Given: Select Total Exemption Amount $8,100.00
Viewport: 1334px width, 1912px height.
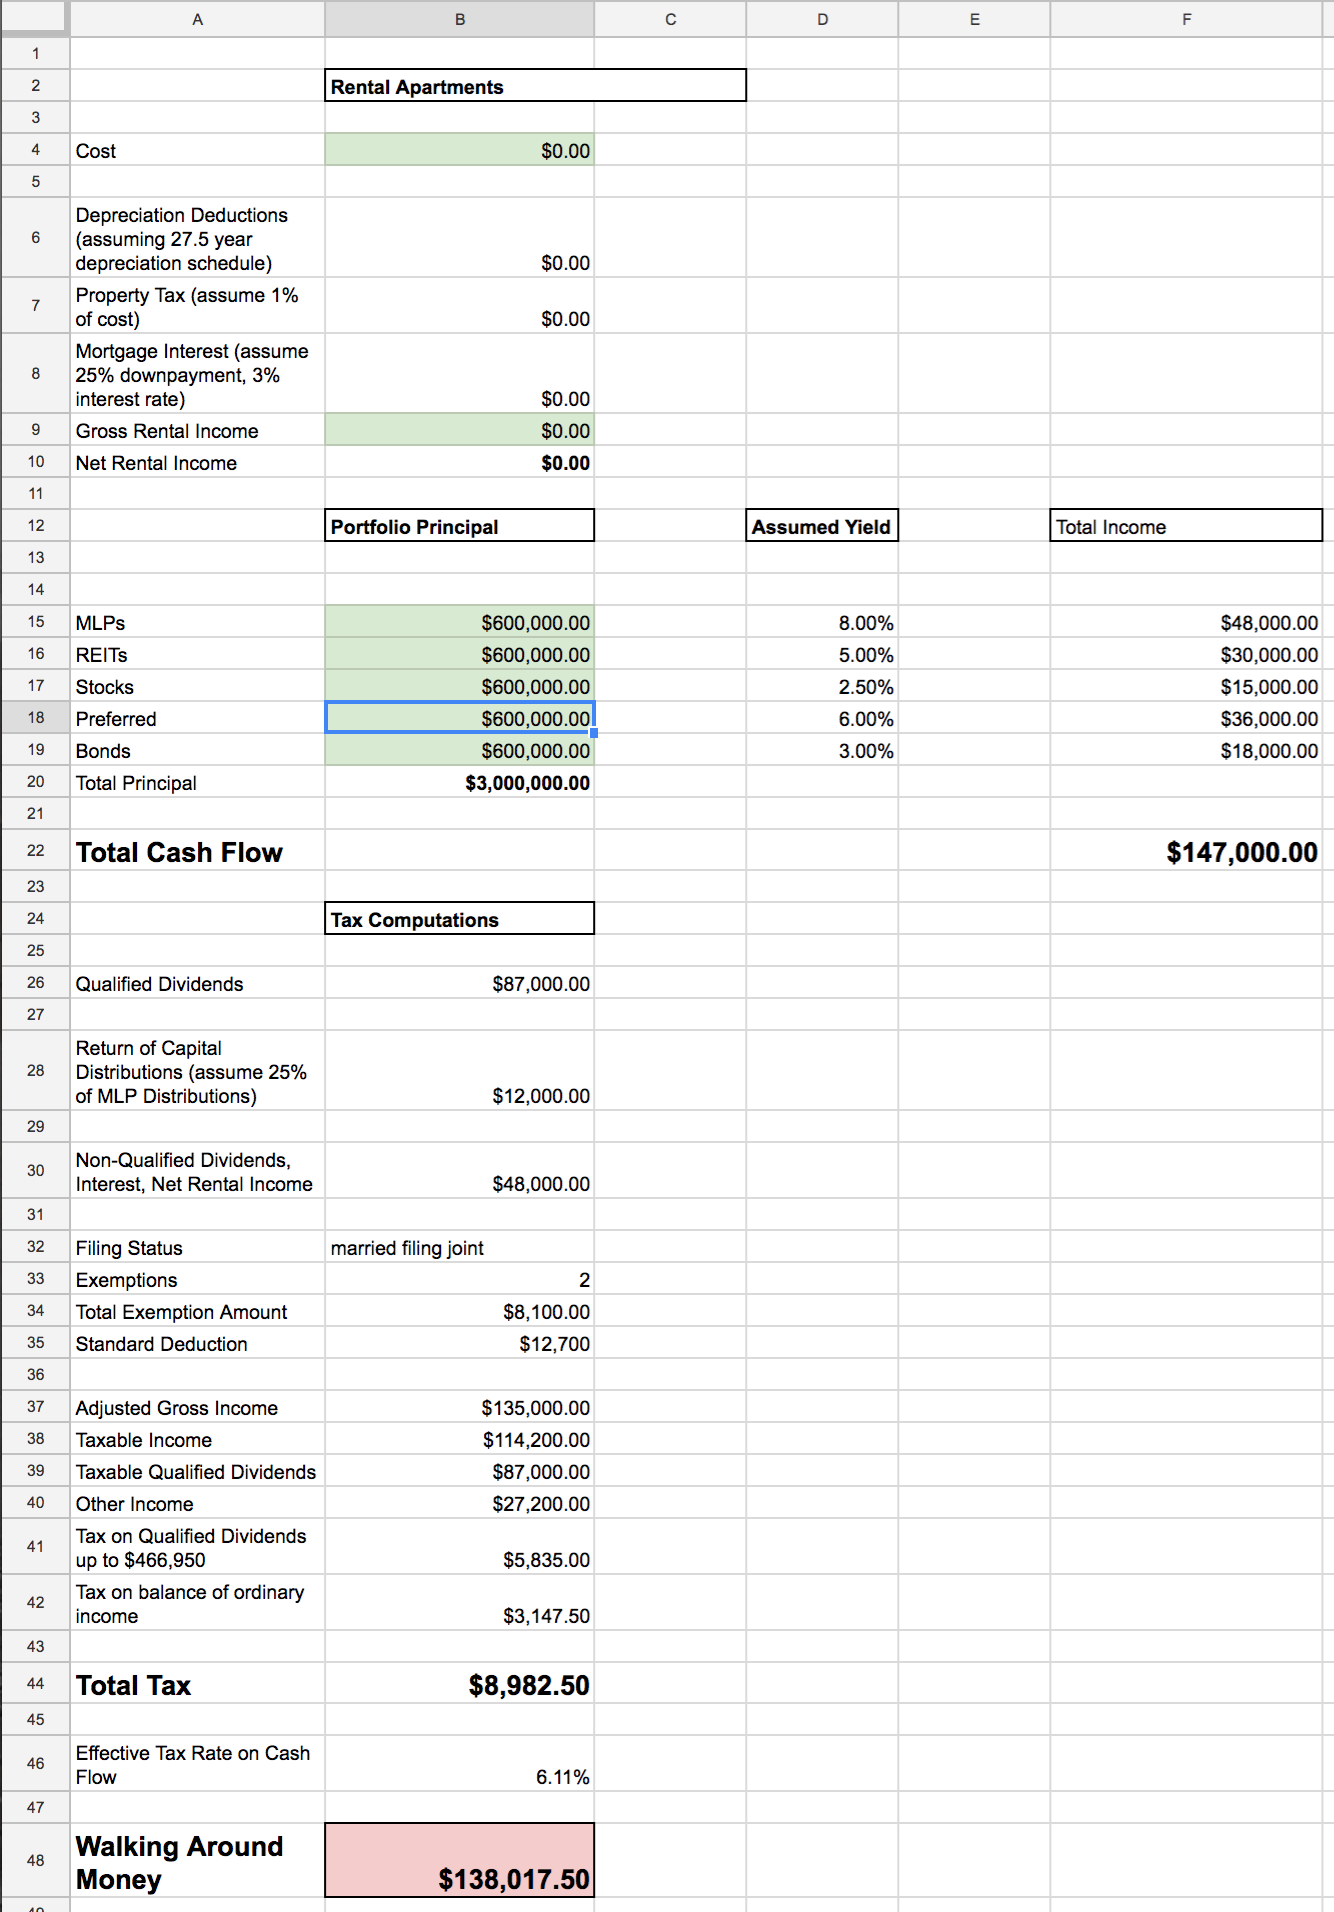Looking at the screenshot, I should (x=460, y=1311).
